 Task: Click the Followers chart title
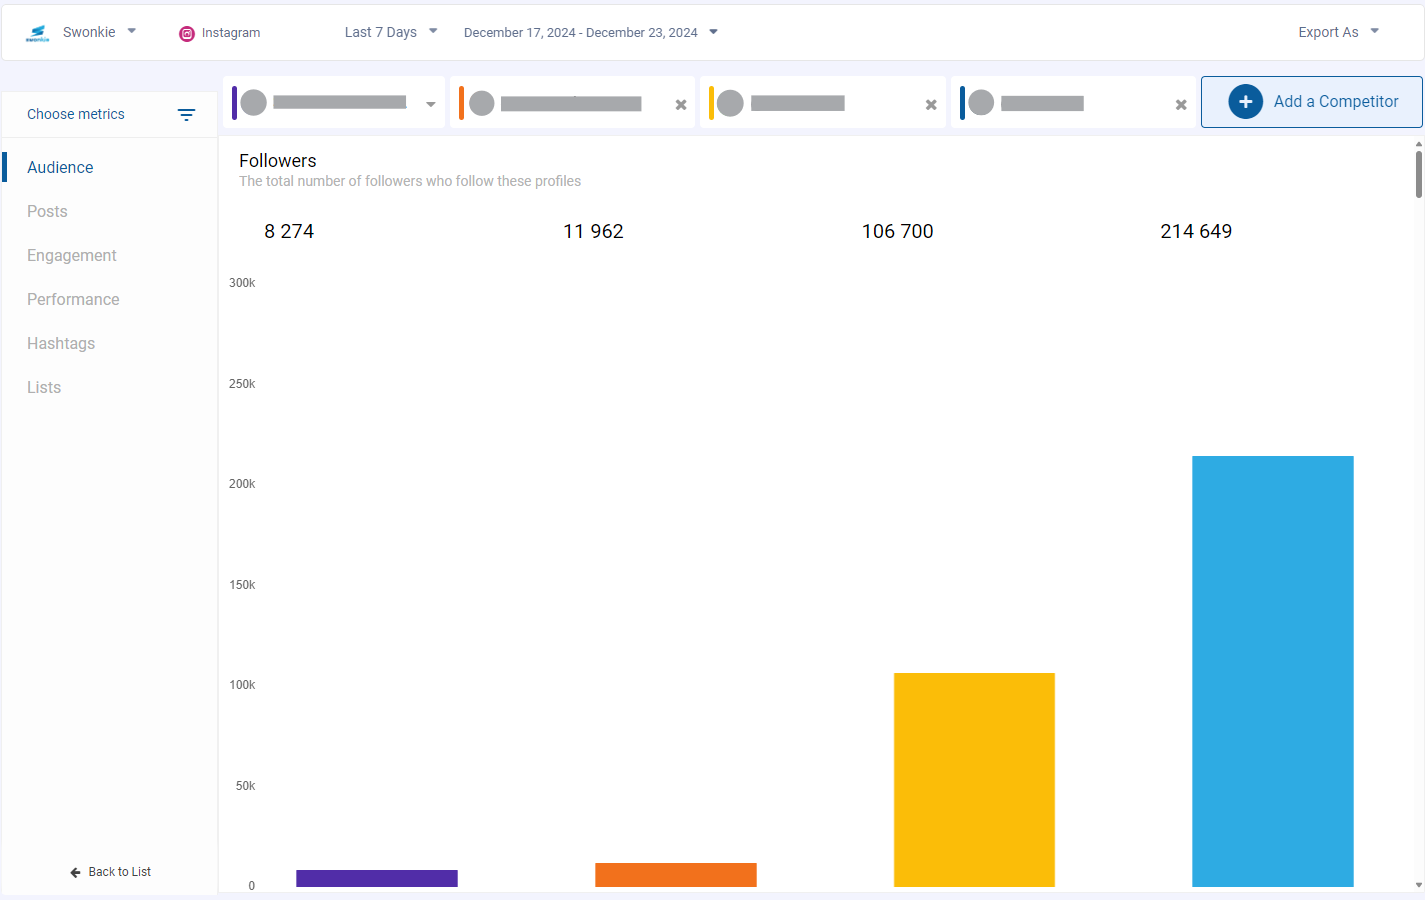click(278, 160)
